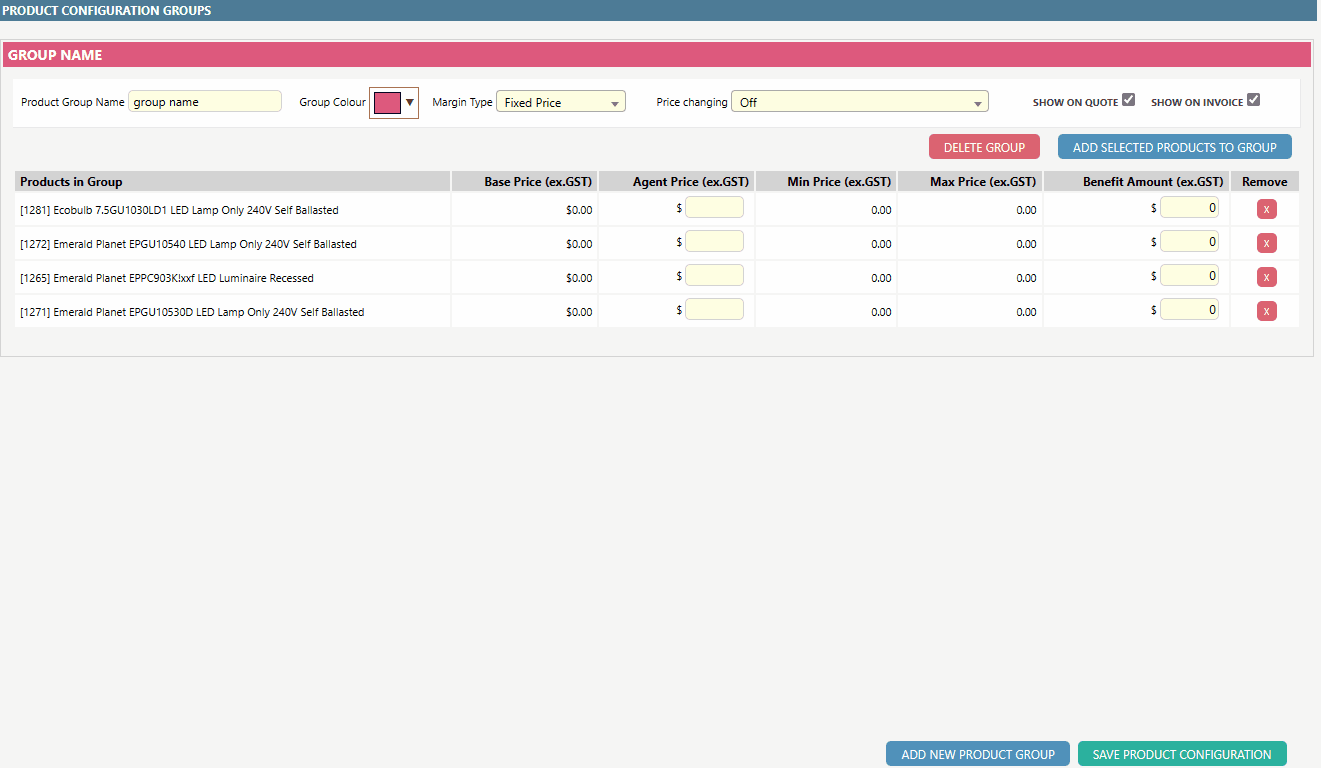
Task: Click the Product Group Name field
Action: [x=205, y=102]
